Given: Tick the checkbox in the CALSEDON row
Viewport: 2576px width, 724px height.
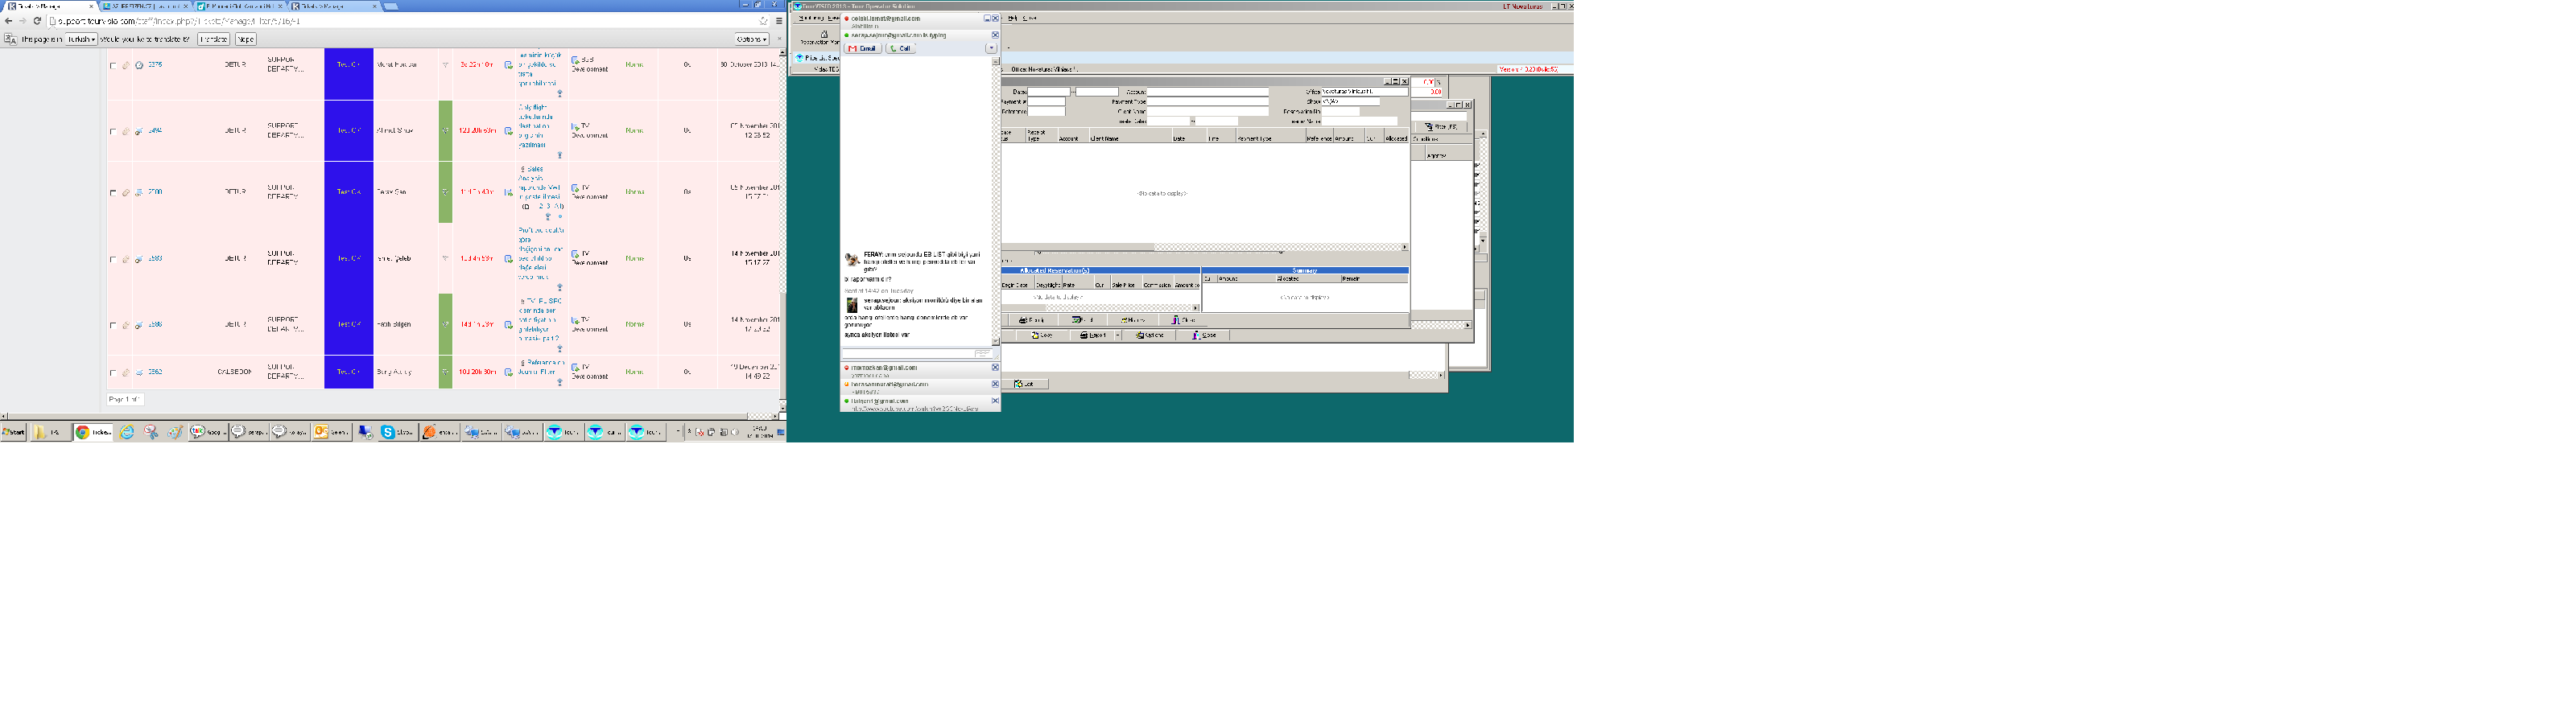Looking at the screenshot, I should [x=113, y=372].
